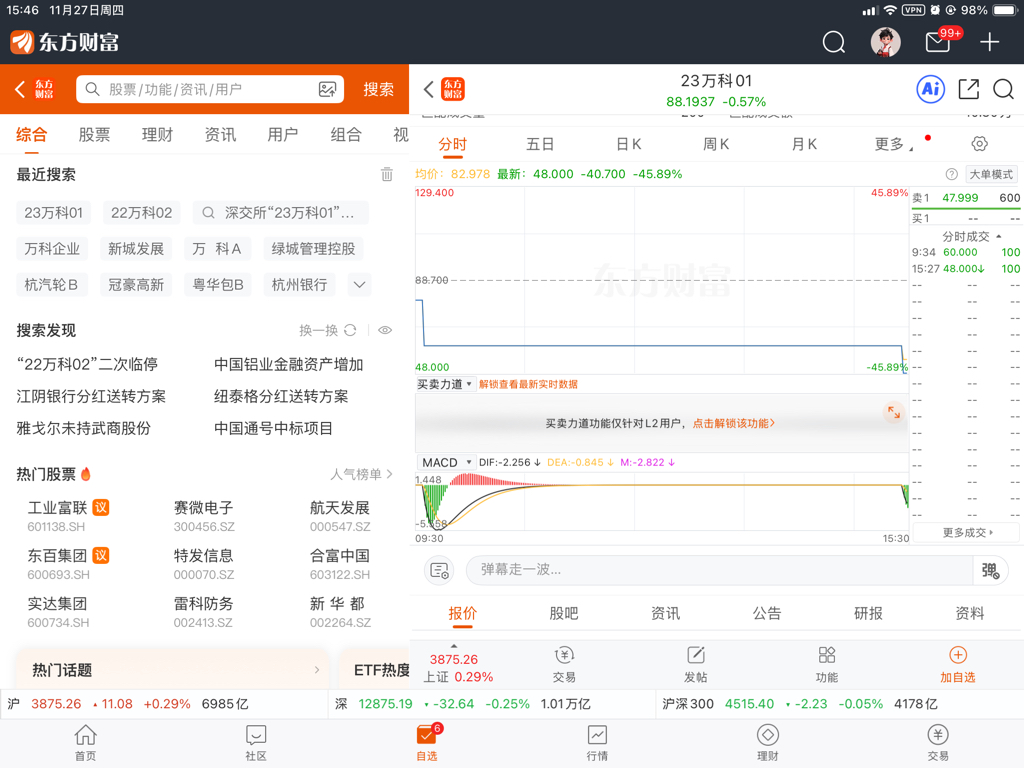
Task: Open 更多成交 for more trades
Action: tap(967, 533)
